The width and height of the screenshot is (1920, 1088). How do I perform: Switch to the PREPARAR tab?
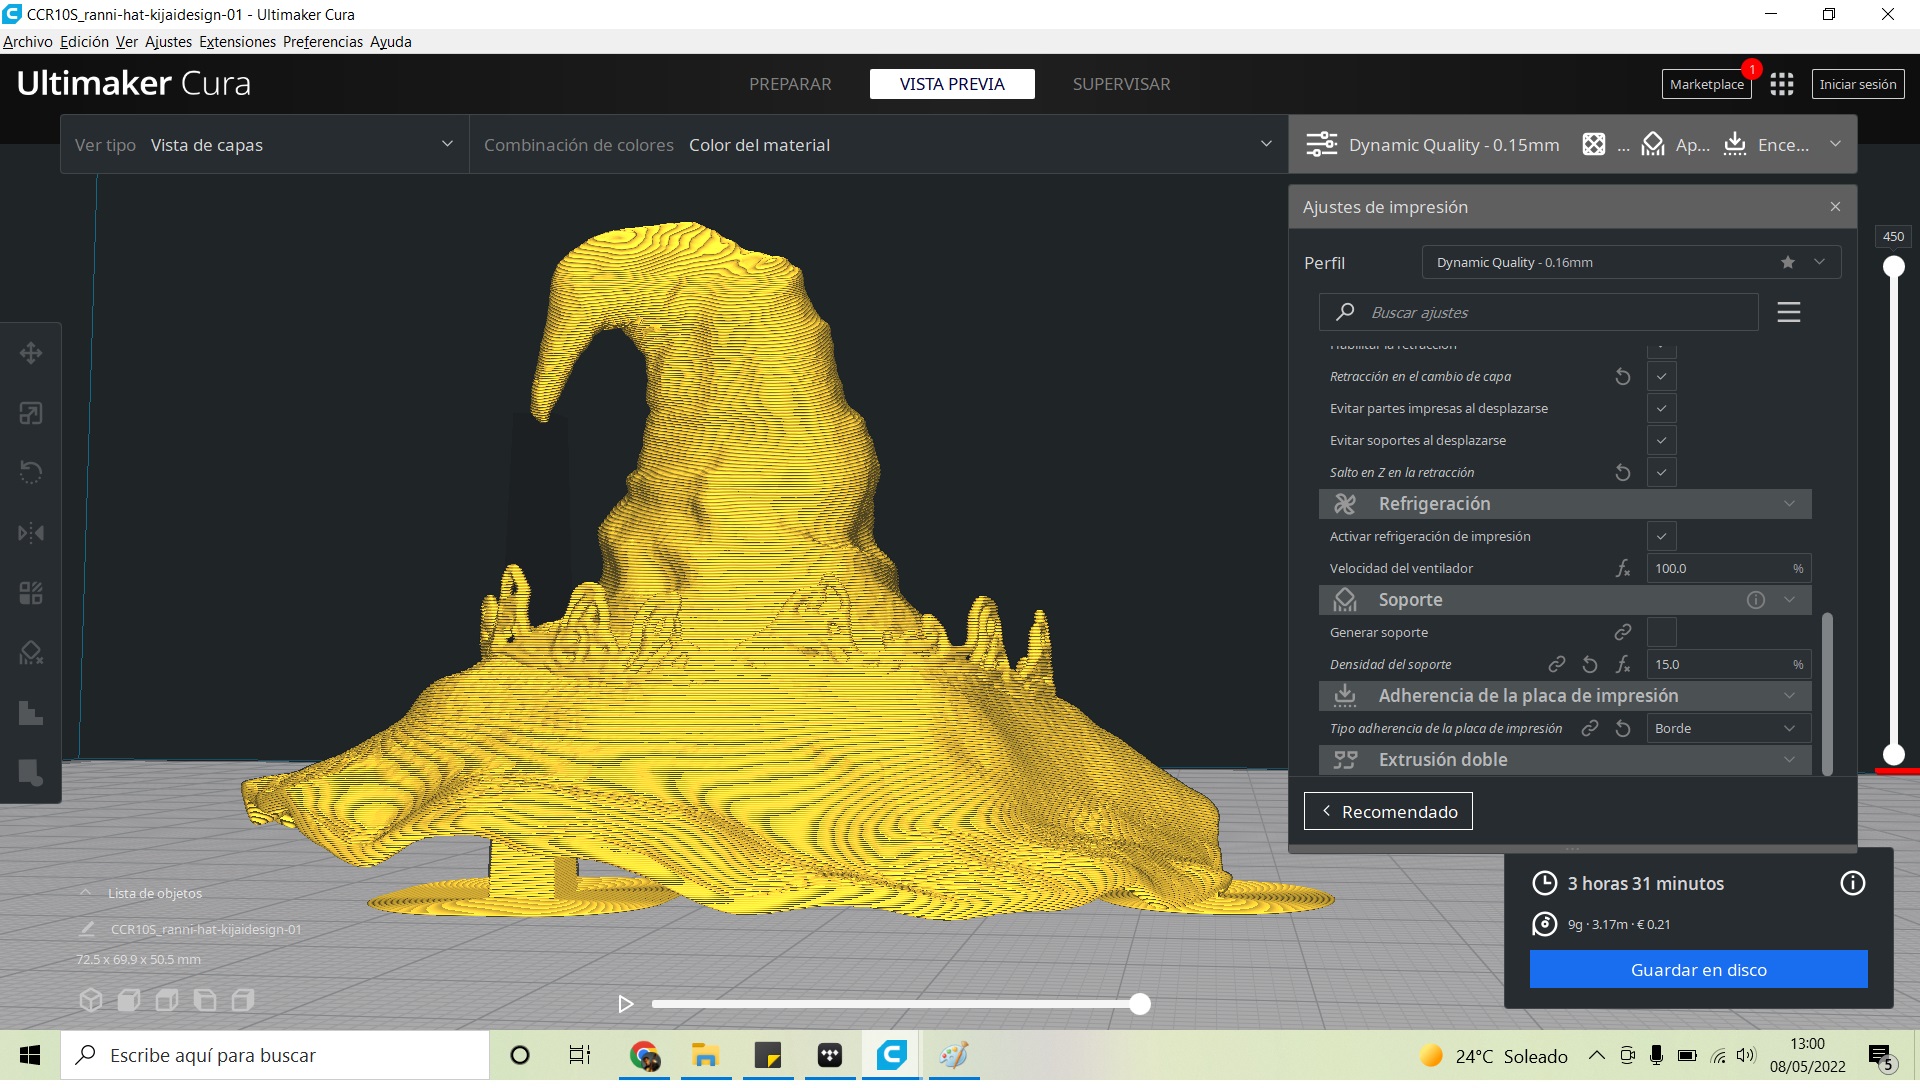click(x=790, y=84)
